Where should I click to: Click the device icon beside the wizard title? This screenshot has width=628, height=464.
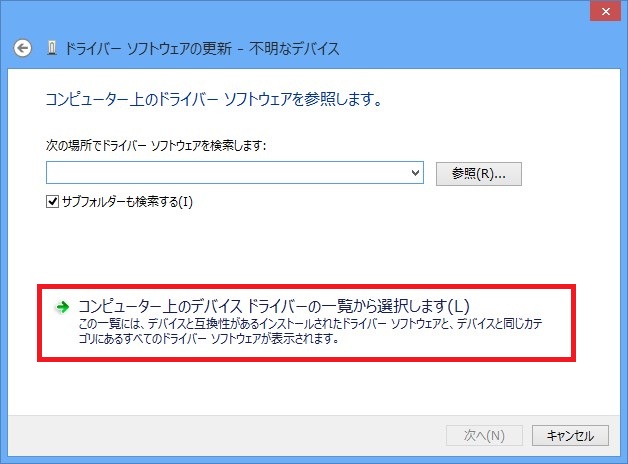click(x=50, y=48)
